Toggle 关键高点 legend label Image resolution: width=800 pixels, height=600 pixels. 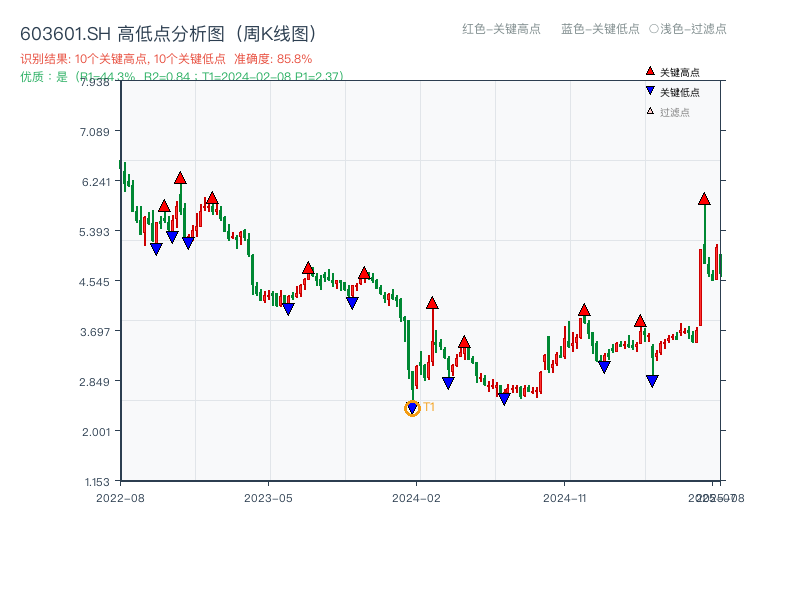pos(680,72)
